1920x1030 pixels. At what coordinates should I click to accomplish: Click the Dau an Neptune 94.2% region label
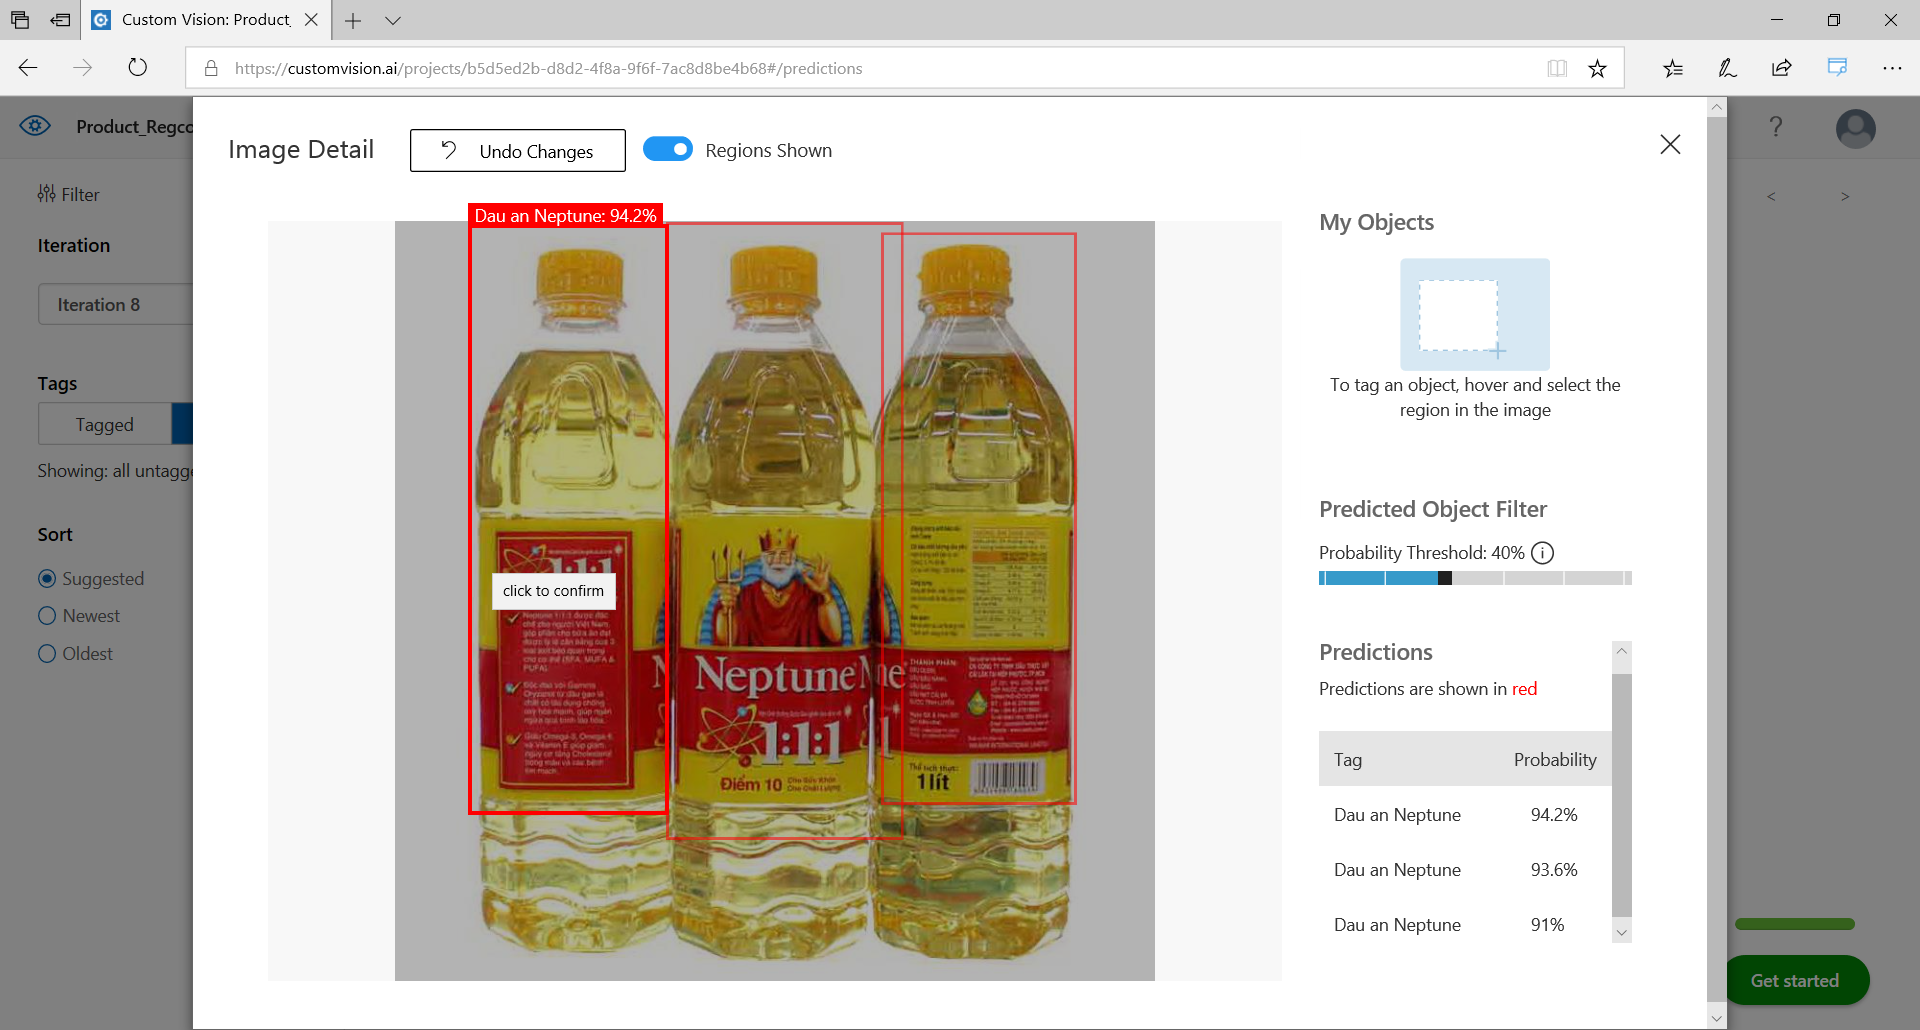click(565, 216)
